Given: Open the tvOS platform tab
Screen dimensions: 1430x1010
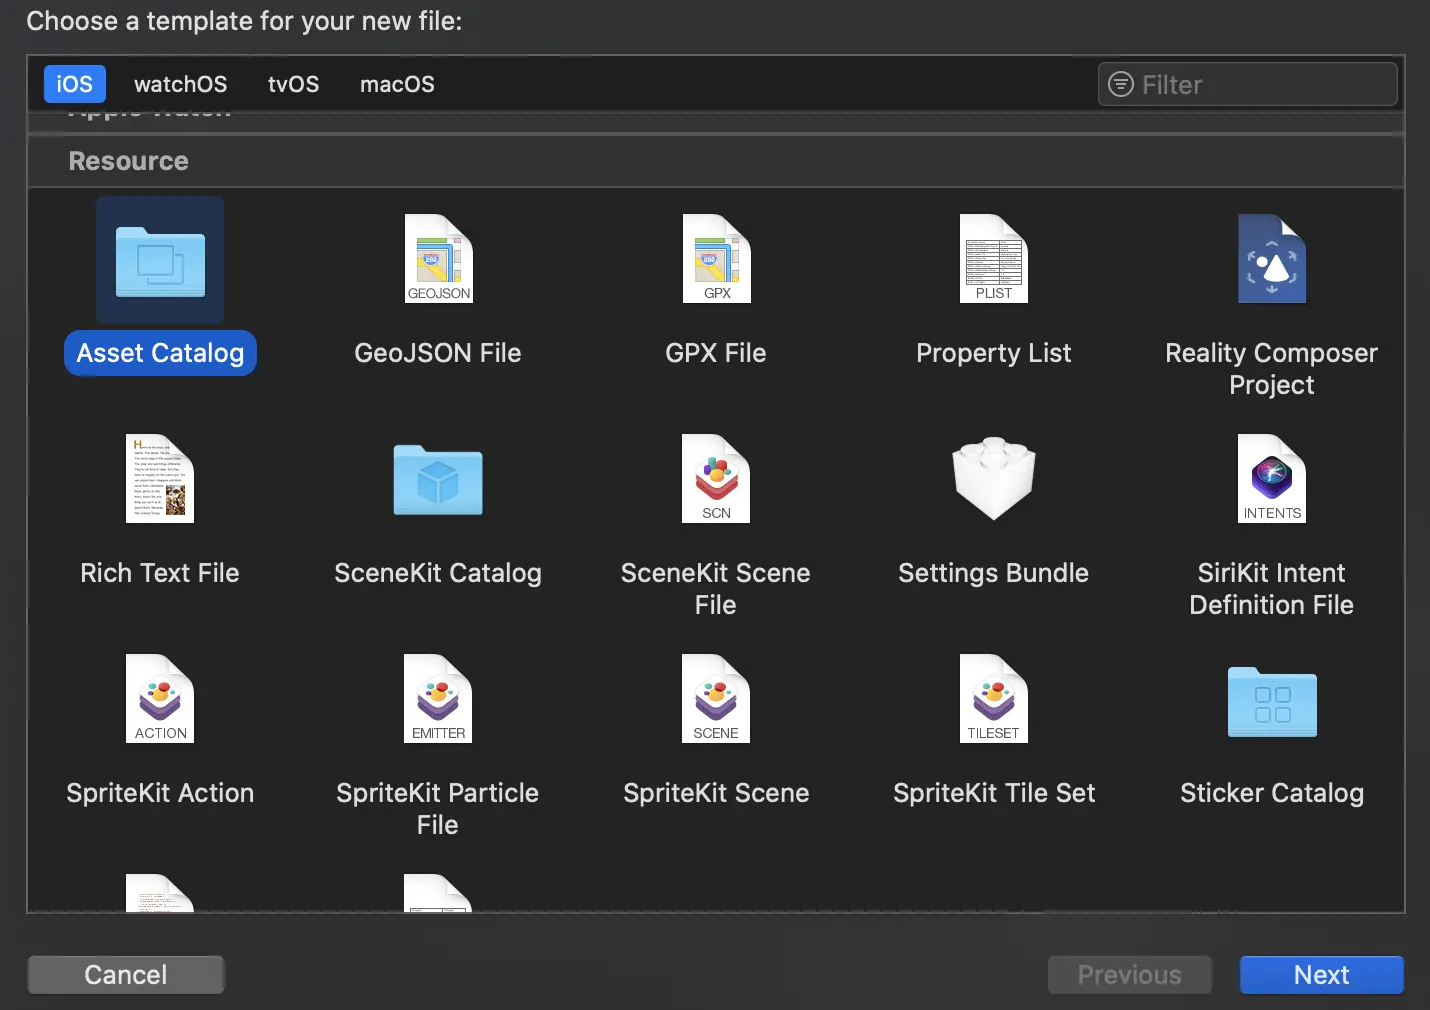Looking at the screenshot, I should (x=294, y=84).
